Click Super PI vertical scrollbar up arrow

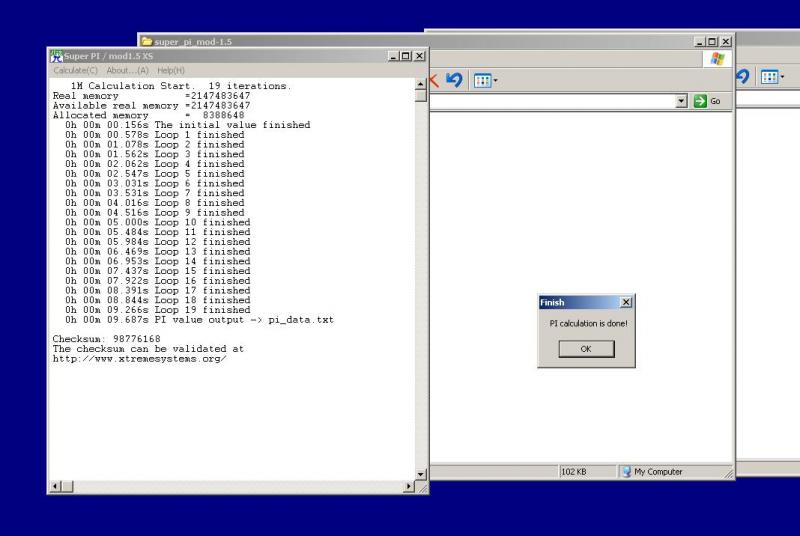pos(421,84)
